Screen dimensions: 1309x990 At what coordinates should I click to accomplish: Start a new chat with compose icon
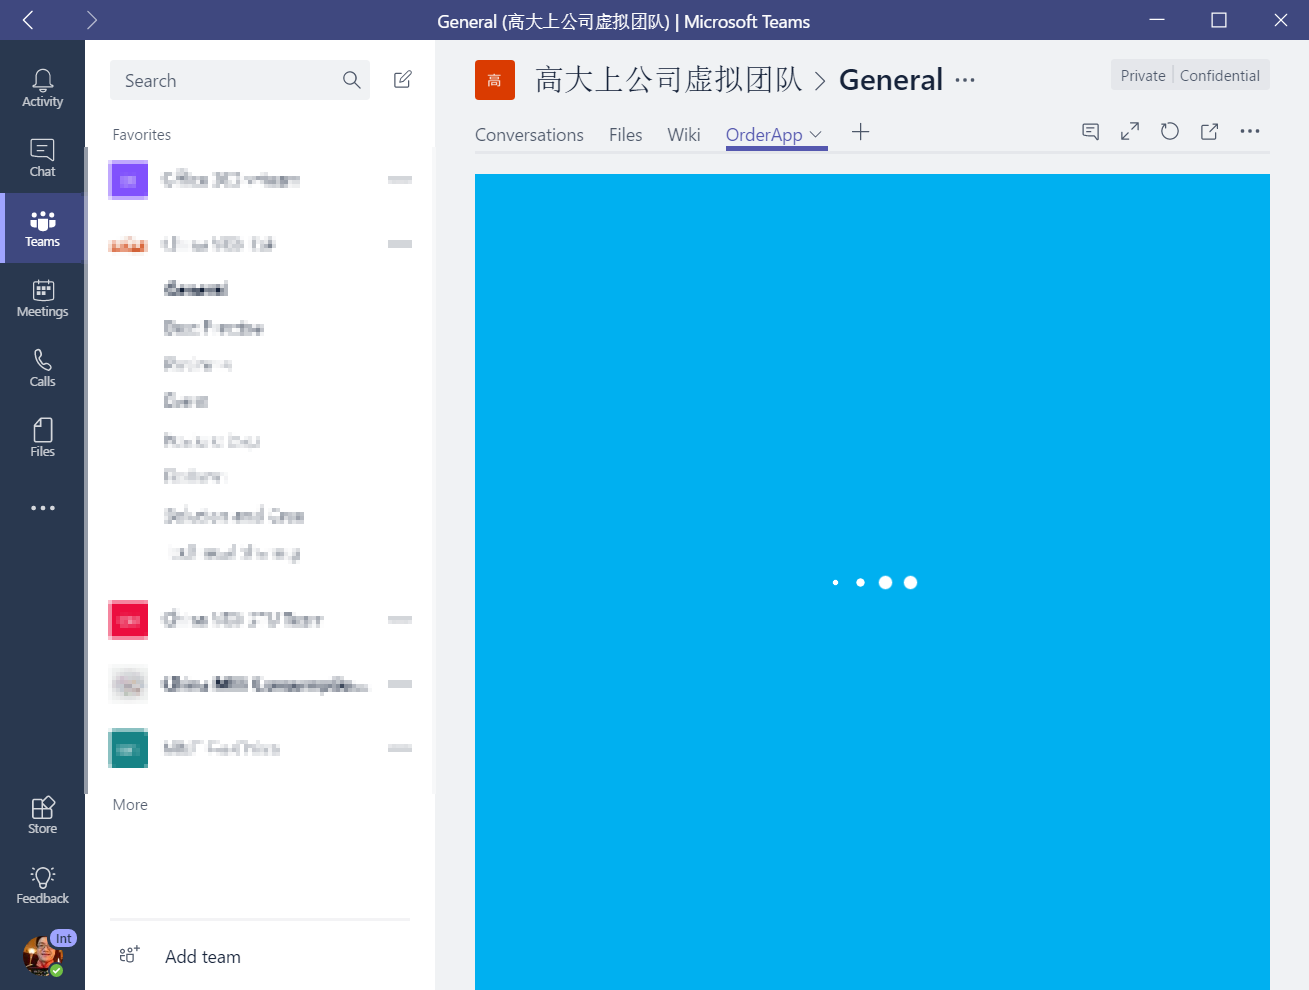pos(403,80)
